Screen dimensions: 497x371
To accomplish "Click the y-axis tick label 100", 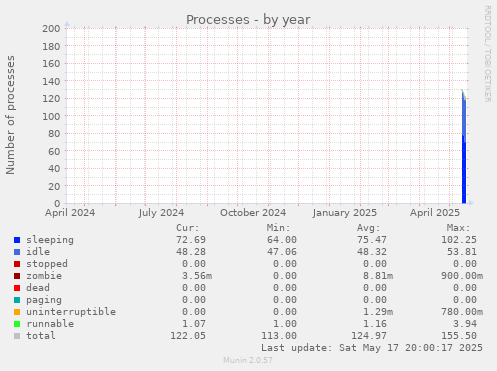I will tap(51, 116).
